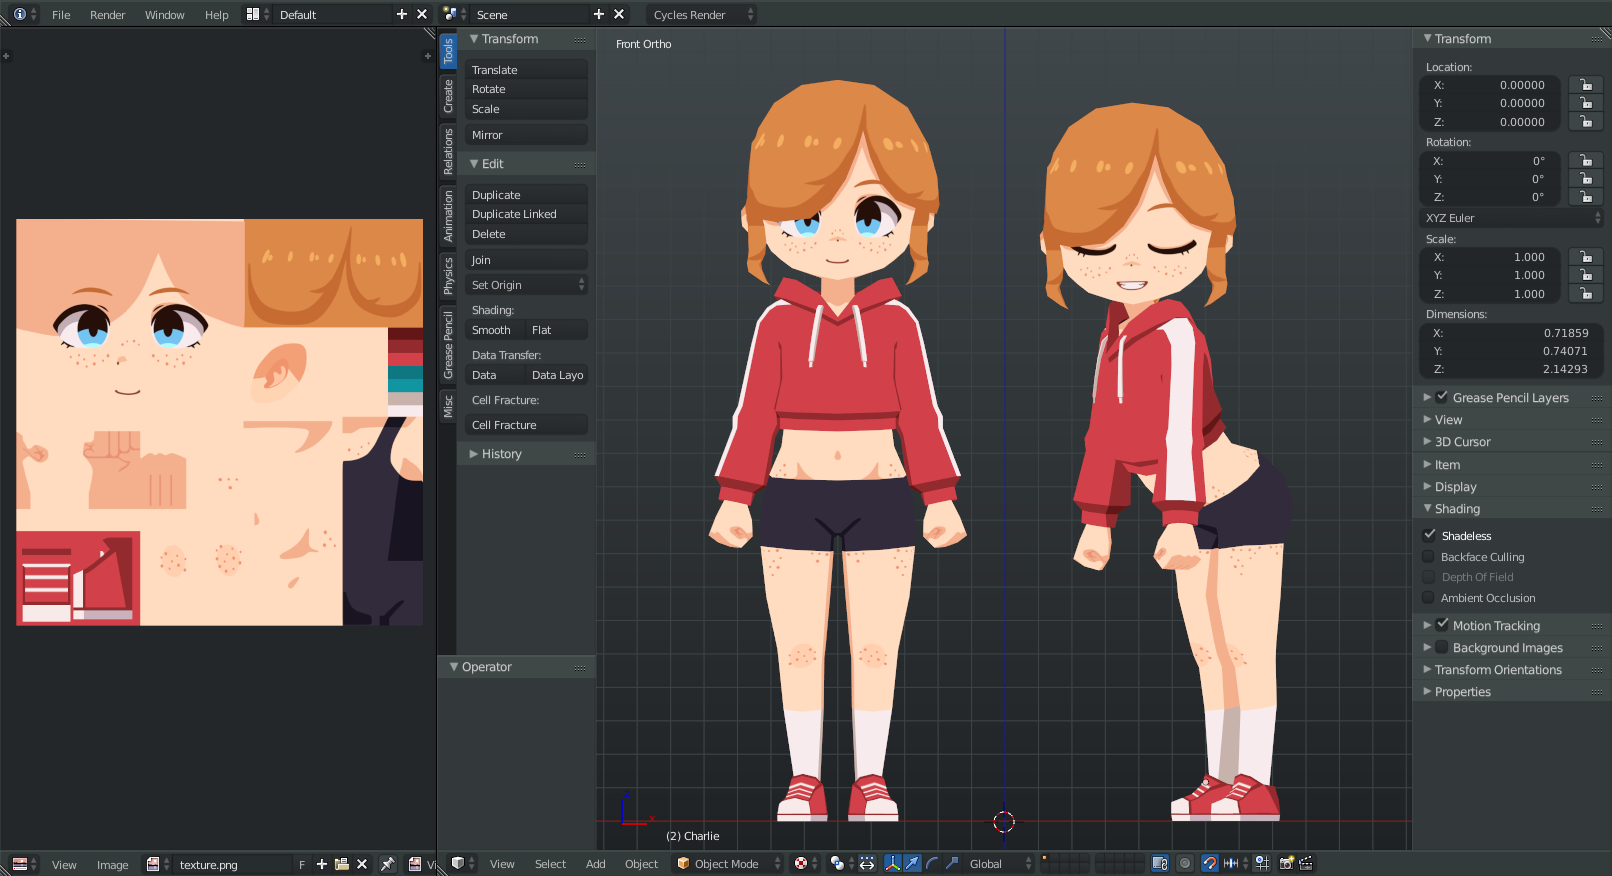1612x876 pixels.
Task: Toggle proportional editing icon
Action: coord(1185,863)
